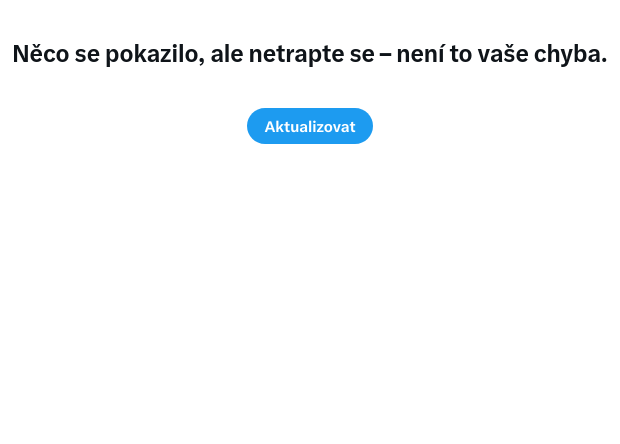The height and width of the screenshot is (444, 620).
Task: Click the "Něco se pokazilo" error heading
Action: [x=310, y=54]
